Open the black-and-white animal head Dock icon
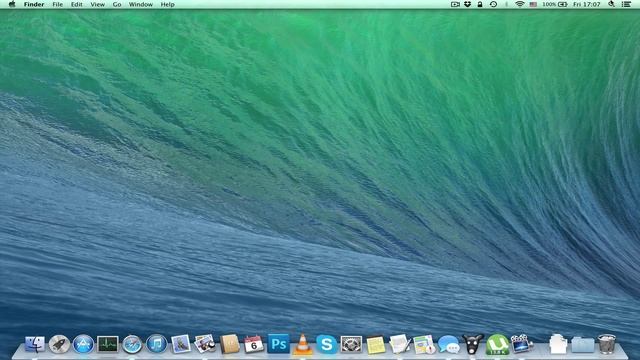 [x=473, y=344]
